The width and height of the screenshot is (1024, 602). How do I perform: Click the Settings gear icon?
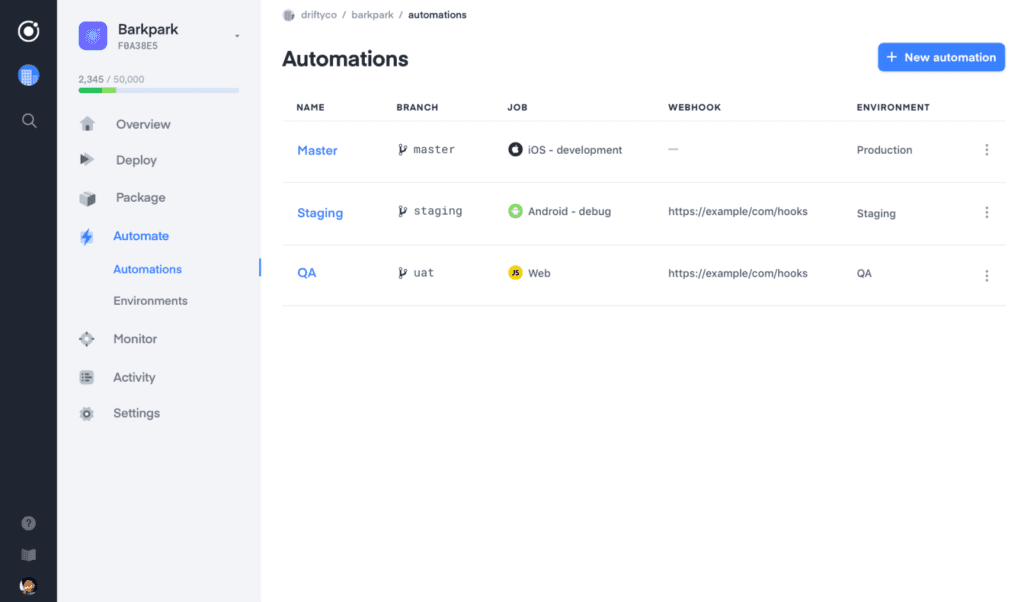(x=86, y=413)
